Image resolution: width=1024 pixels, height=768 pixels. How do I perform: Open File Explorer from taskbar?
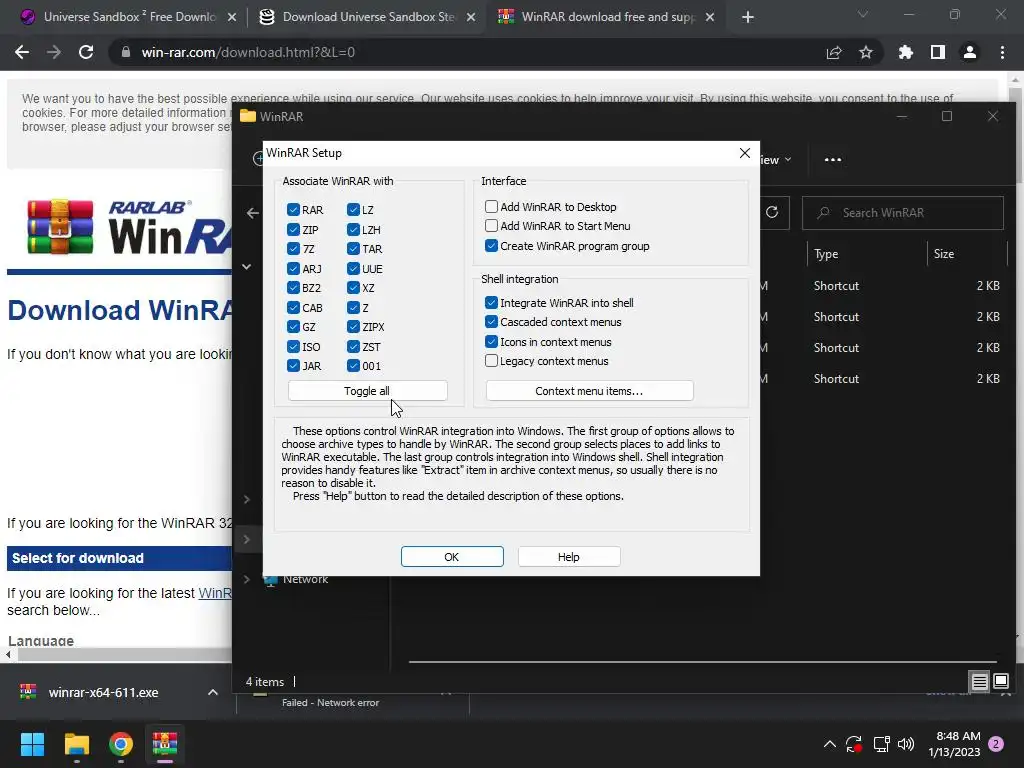(76, 744)
